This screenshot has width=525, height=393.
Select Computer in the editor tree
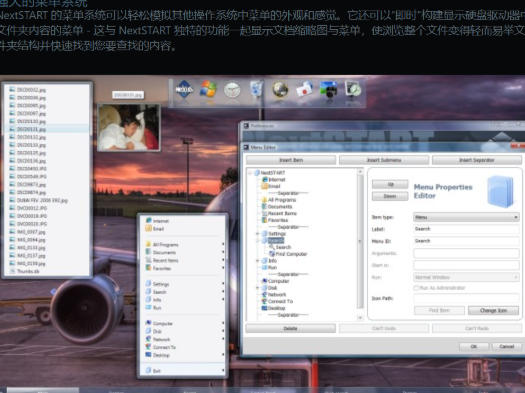coord(278,281)
